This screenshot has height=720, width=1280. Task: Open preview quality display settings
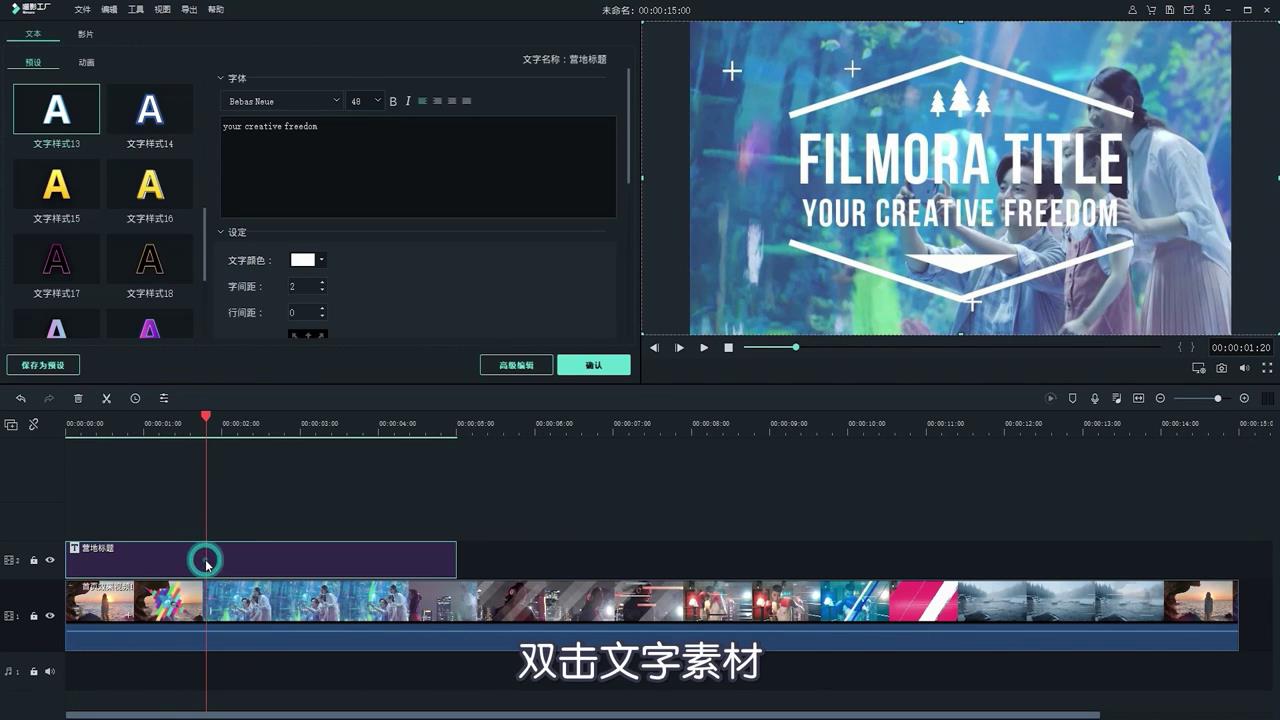(x=1199, y=368)
